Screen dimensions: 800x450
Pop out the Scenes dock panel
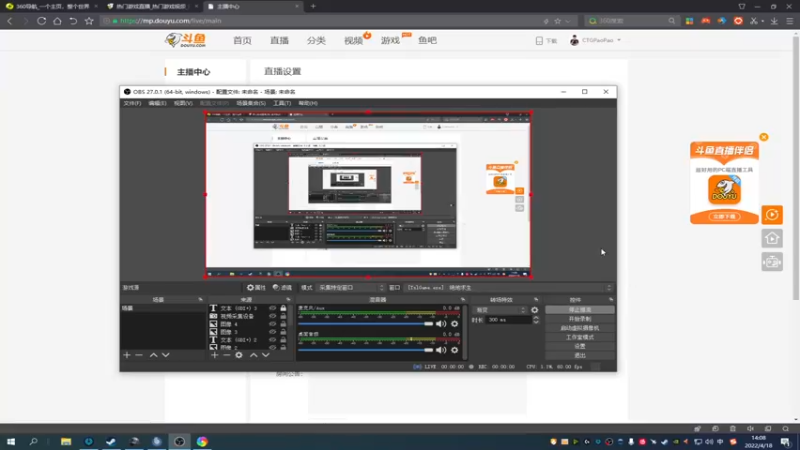click(x=201, y=299)
